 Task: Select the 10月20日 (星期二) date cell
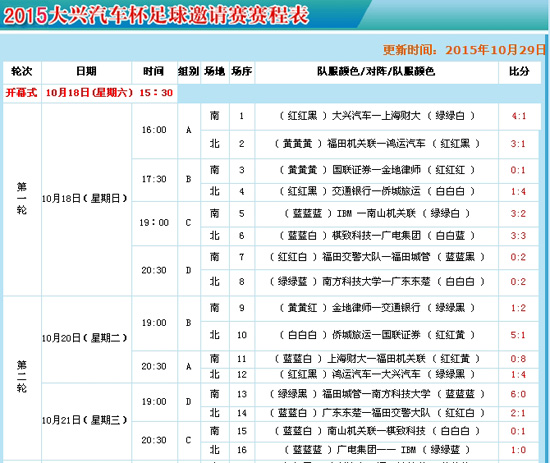pyautogui.click(x=85, y=338)
